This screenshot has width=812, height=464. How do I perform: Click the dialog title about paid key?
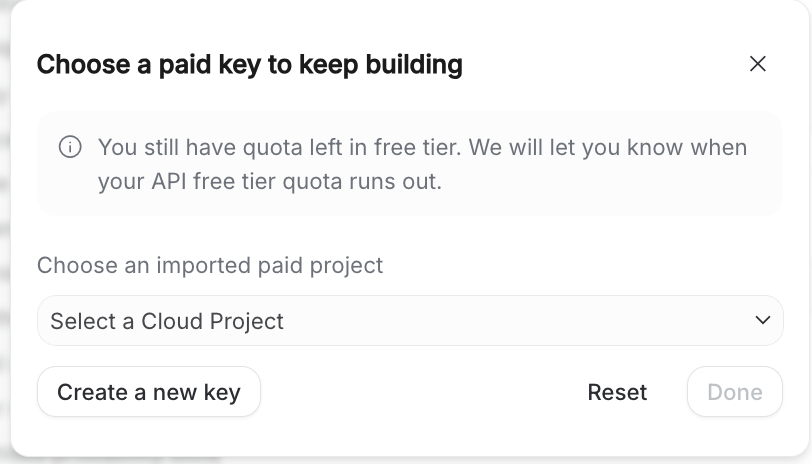click(x=249, y=65)
